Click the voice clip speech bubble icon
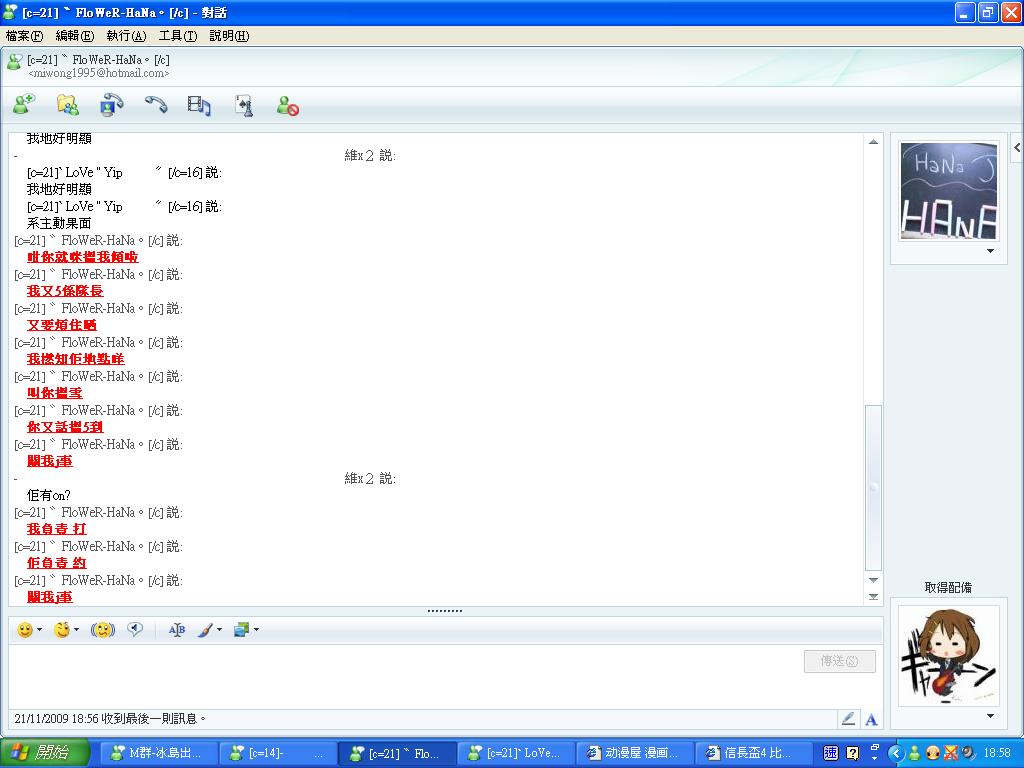Screen dimensions: 1024x768 click(135, 630)
